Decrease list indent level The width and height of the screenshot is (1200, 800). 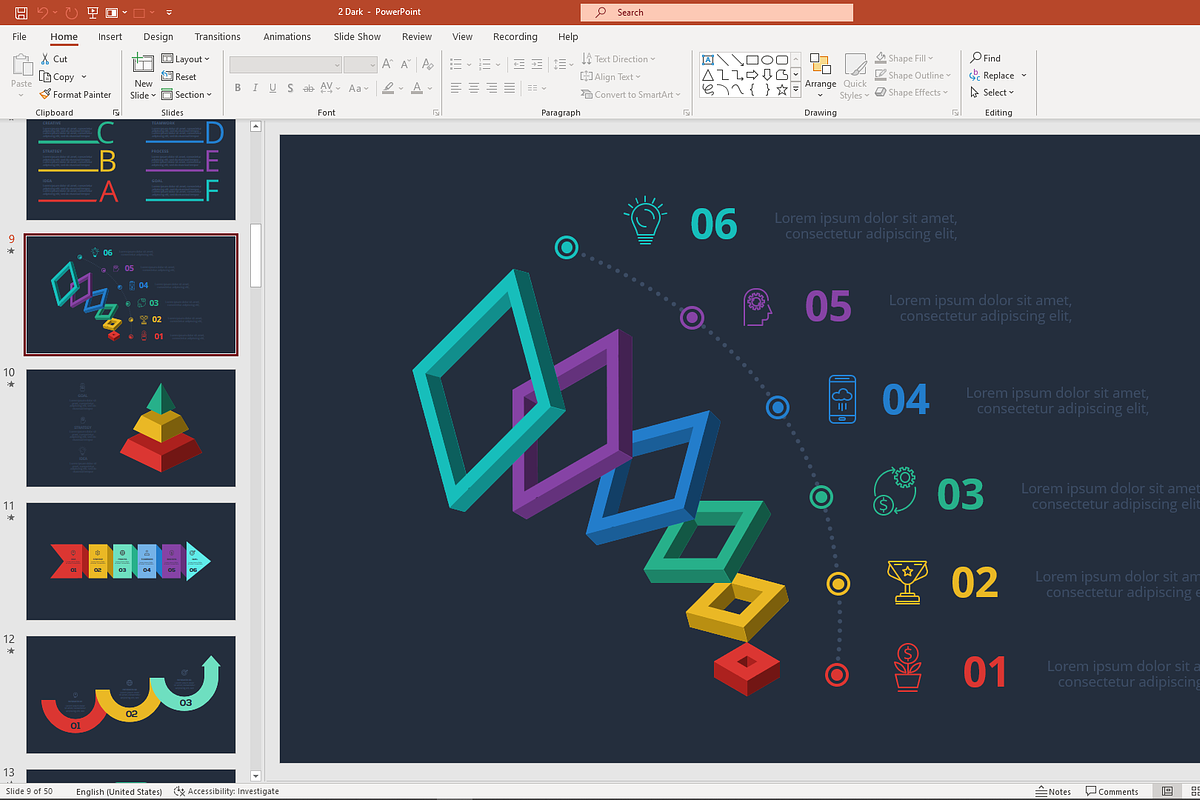pyautogui.click(x=519, y=62)
